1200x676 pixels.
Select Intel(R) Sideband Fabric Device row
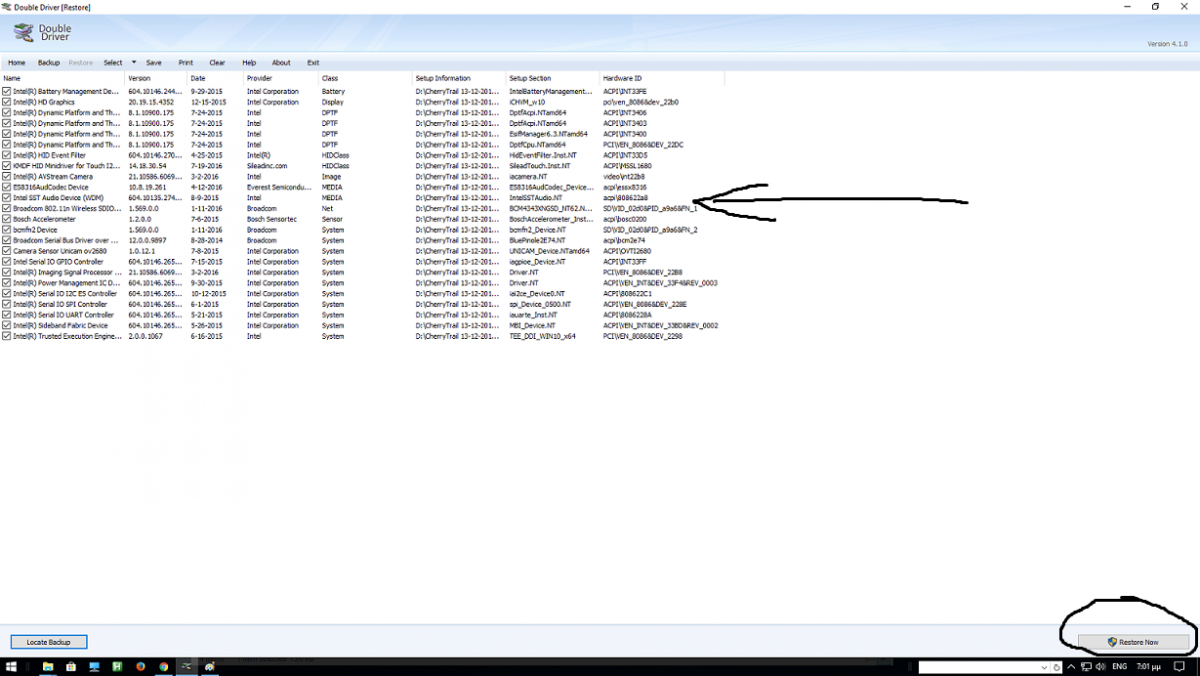coord(360,325)
